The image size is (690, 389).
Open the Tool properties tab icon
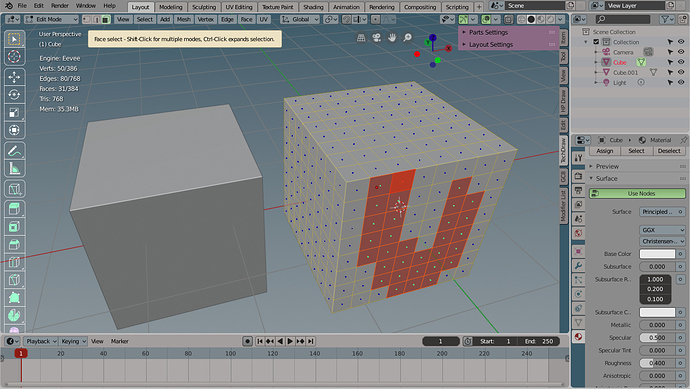(578, 158)
